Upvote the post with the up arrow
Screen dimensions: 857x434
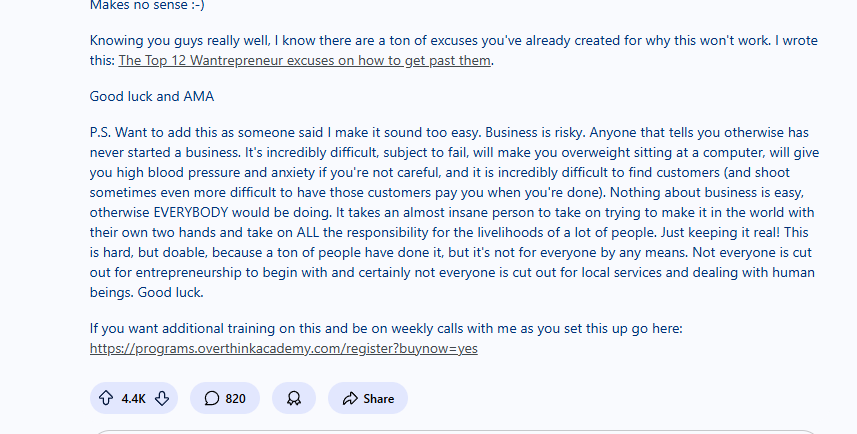click(106, 398)
